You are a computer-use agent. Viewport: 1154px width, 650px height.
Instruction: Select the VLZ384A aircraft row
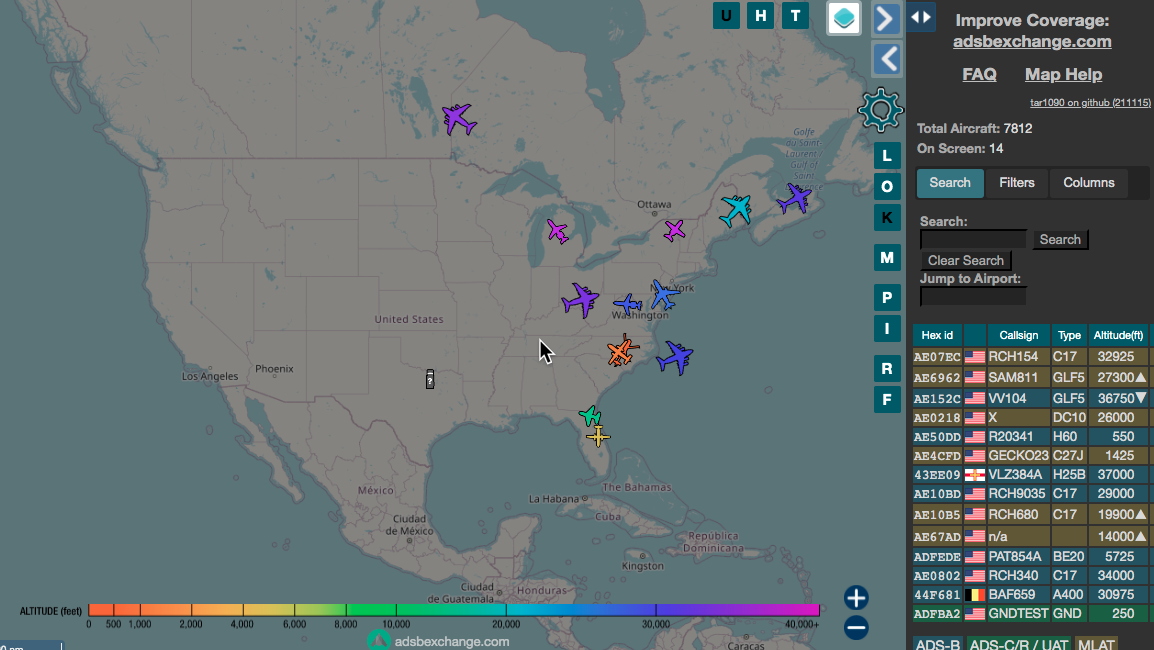coord(1030,475)
